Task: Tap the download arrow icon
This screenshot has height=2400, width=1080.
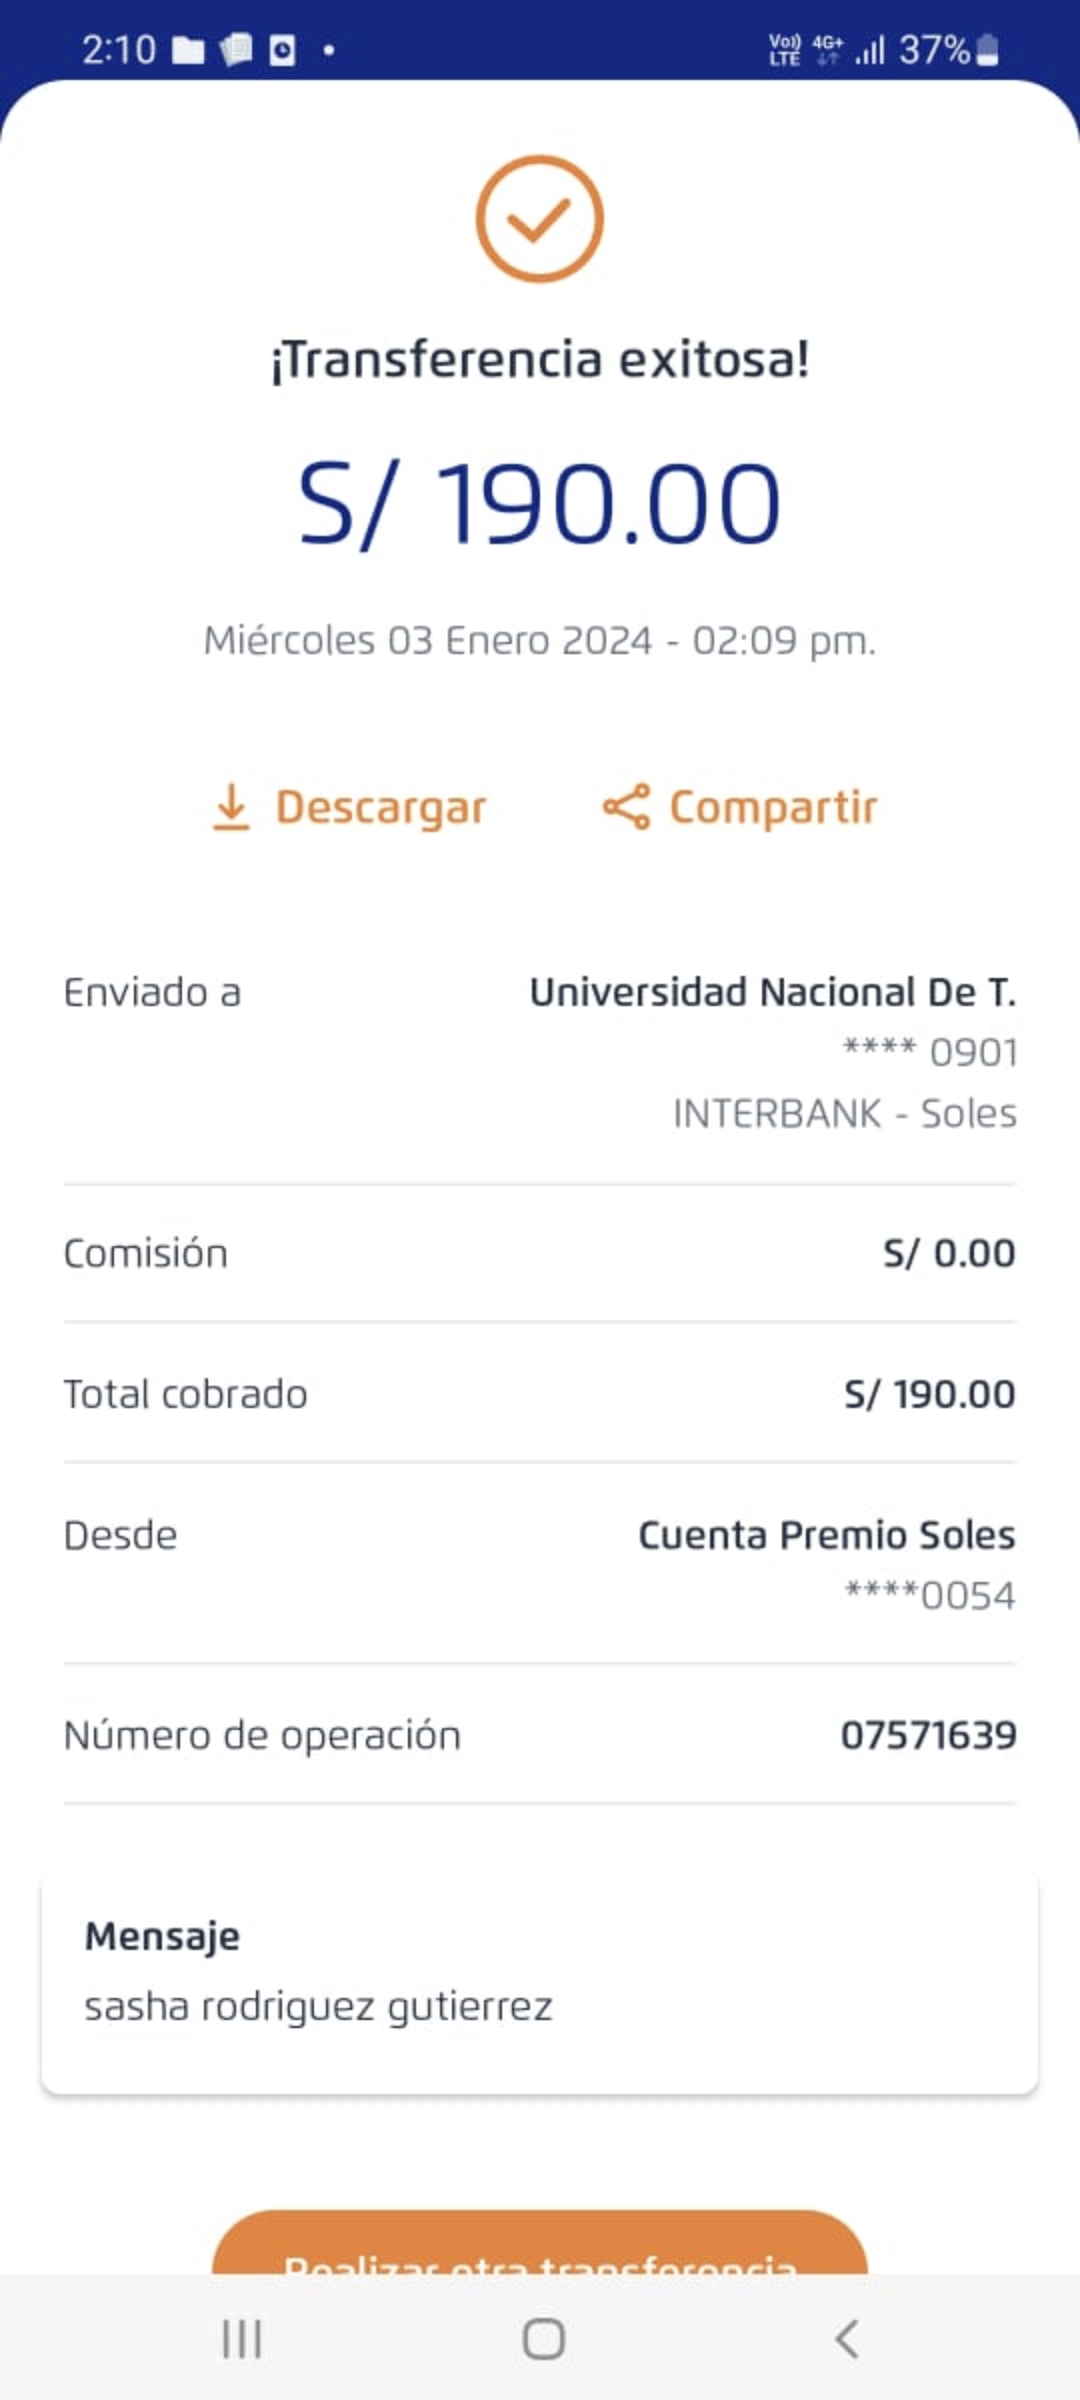Action: (x=231, y=807)
